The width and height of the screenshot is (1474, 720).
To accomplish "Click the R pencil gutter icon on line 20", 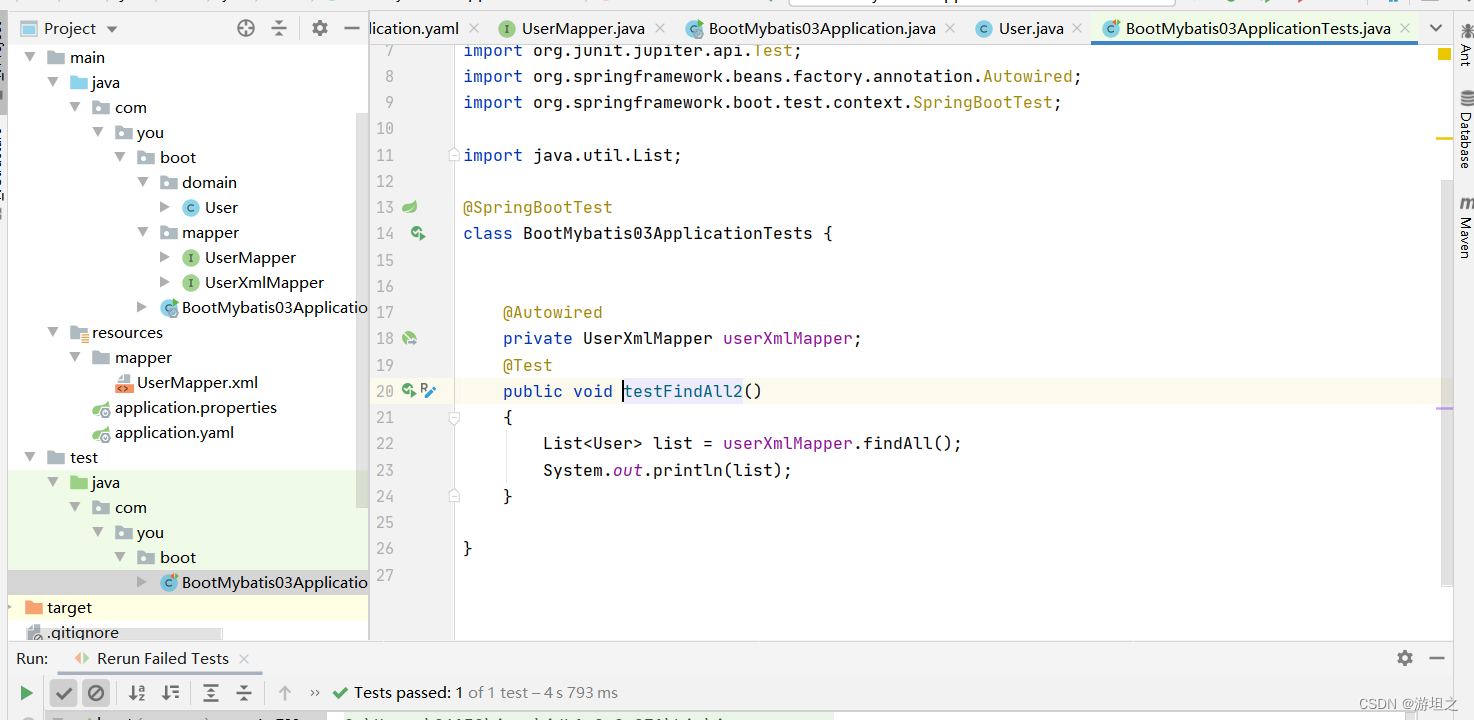I will (x=428, y=390).
